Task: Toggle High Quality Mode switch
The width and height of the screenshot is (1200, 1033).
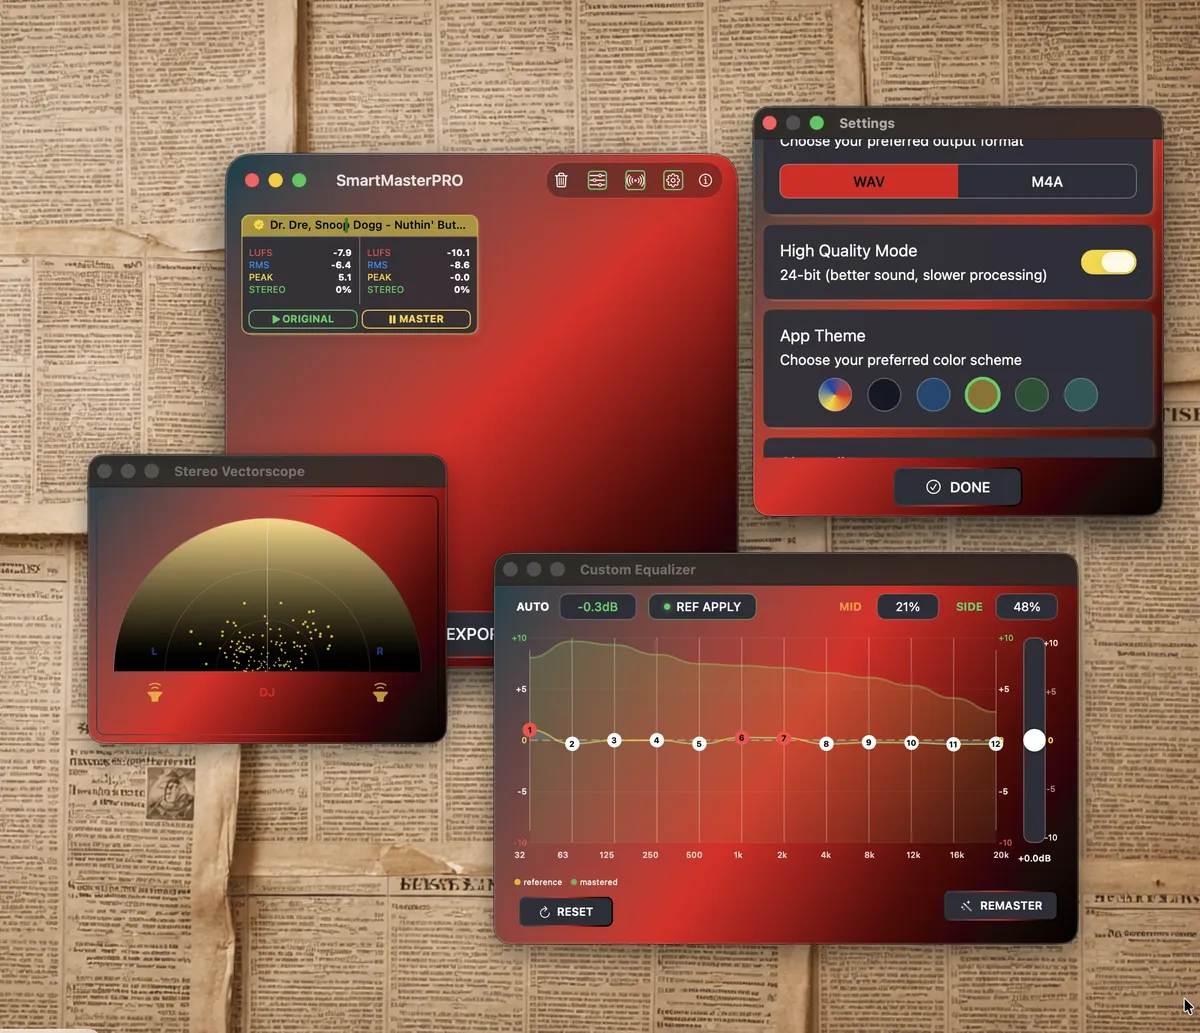Action: (x=1108, y=262)
